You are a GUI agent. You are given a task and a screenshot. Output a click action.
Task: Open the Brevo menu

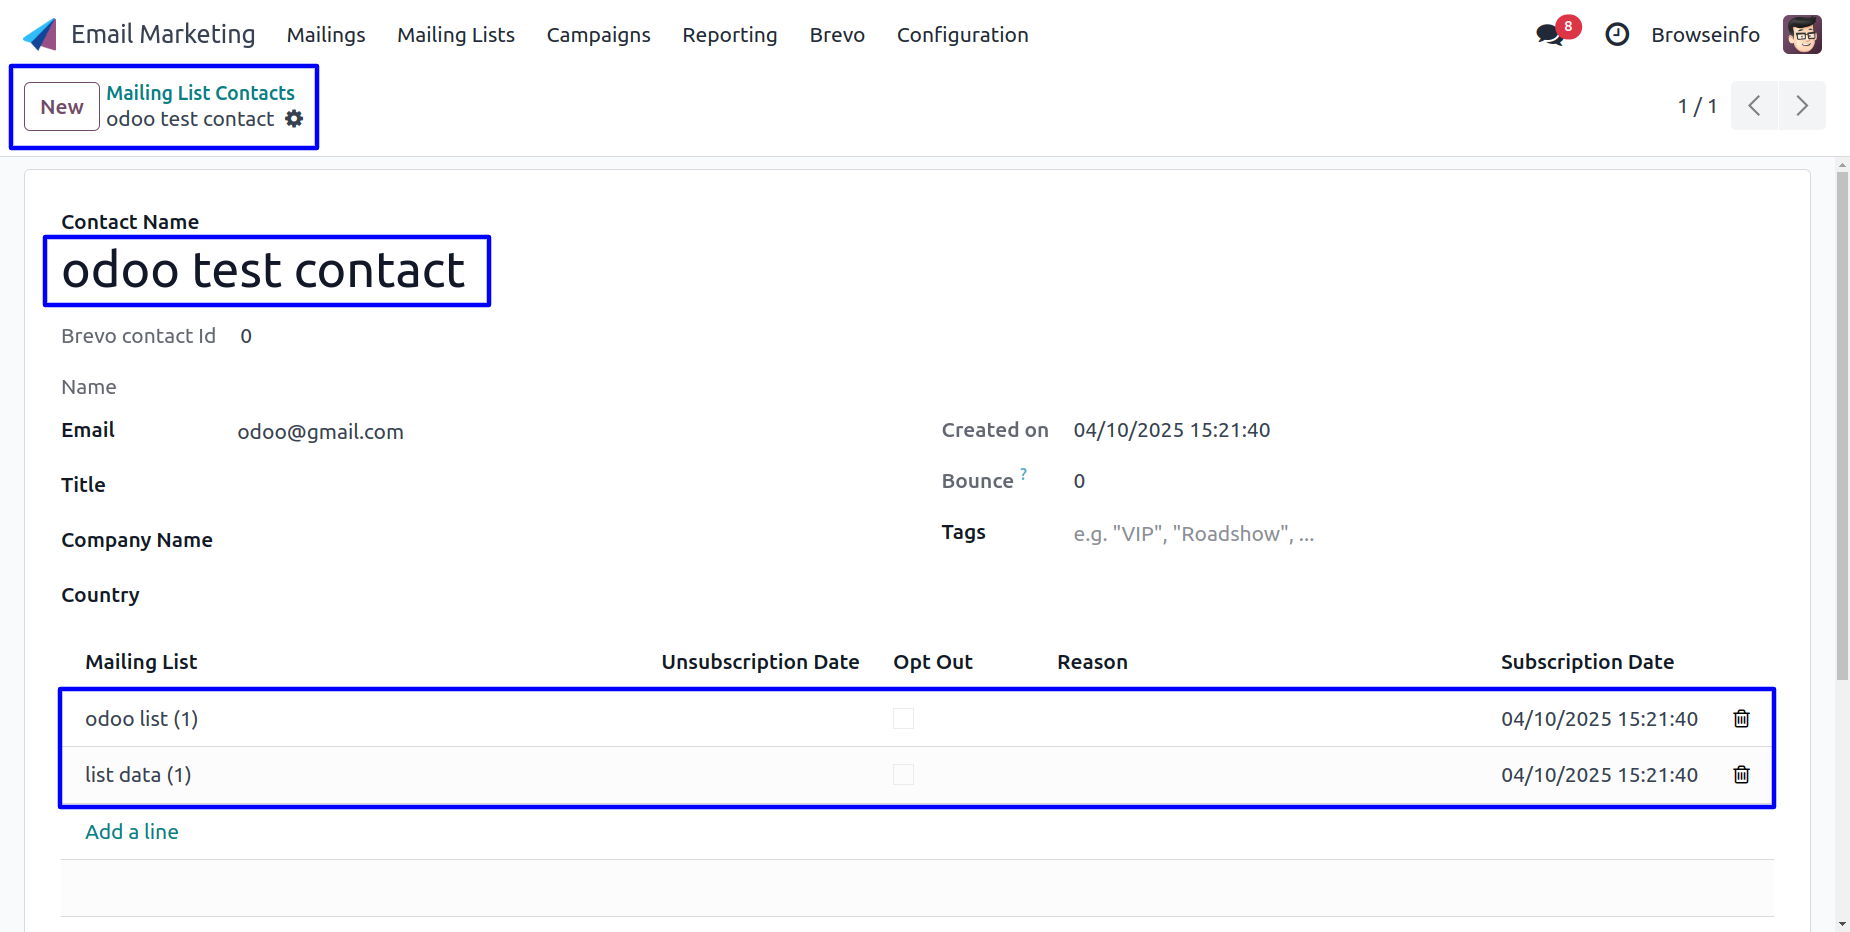click(x=837, y=35)
